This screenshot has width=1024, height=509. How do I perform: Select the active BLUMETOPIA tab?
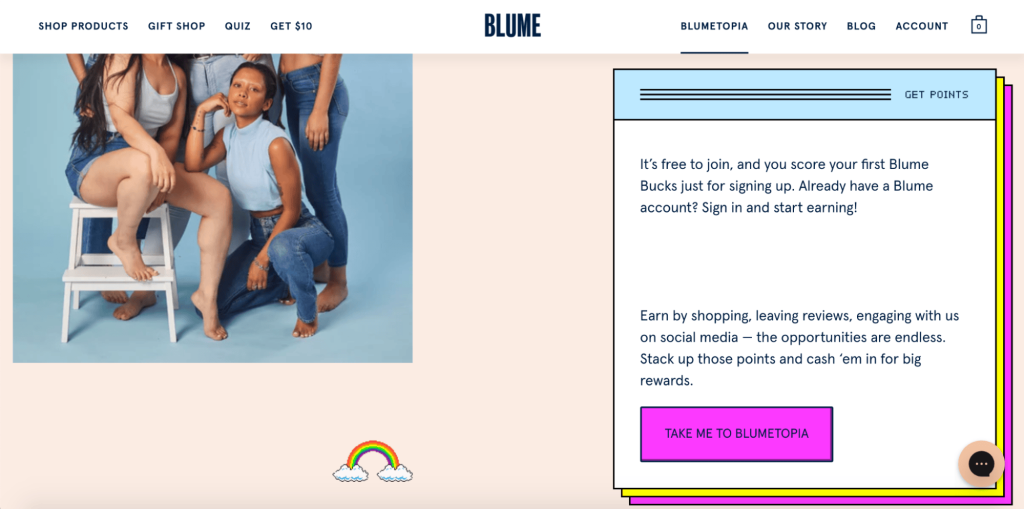coord(714,26)
